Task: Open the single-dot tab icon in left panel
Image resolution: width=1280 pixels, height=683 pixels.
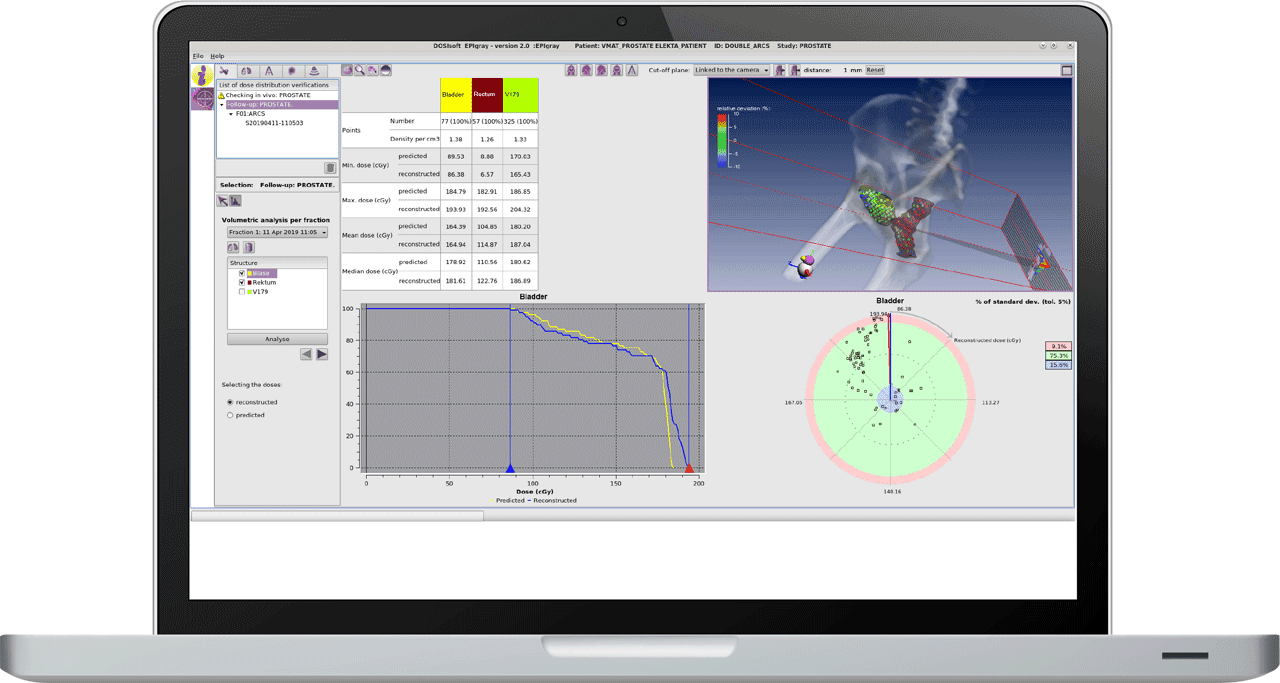Action: tap(292, 71)
